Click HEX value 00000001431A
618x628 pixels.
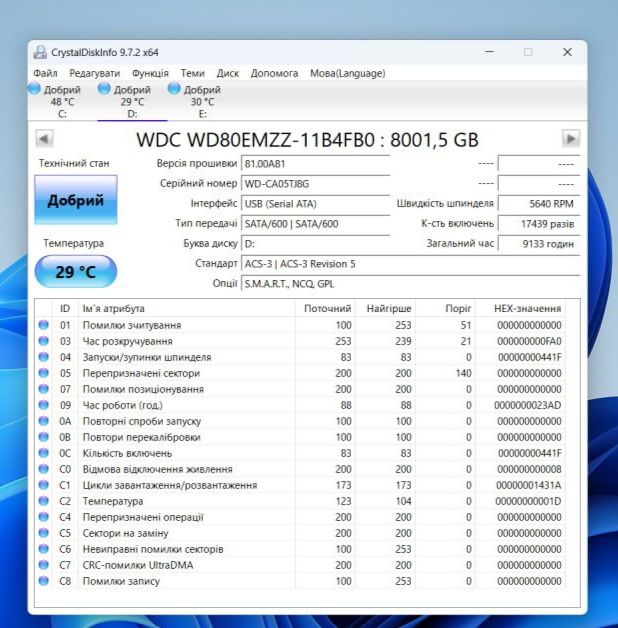click(529, 485)
